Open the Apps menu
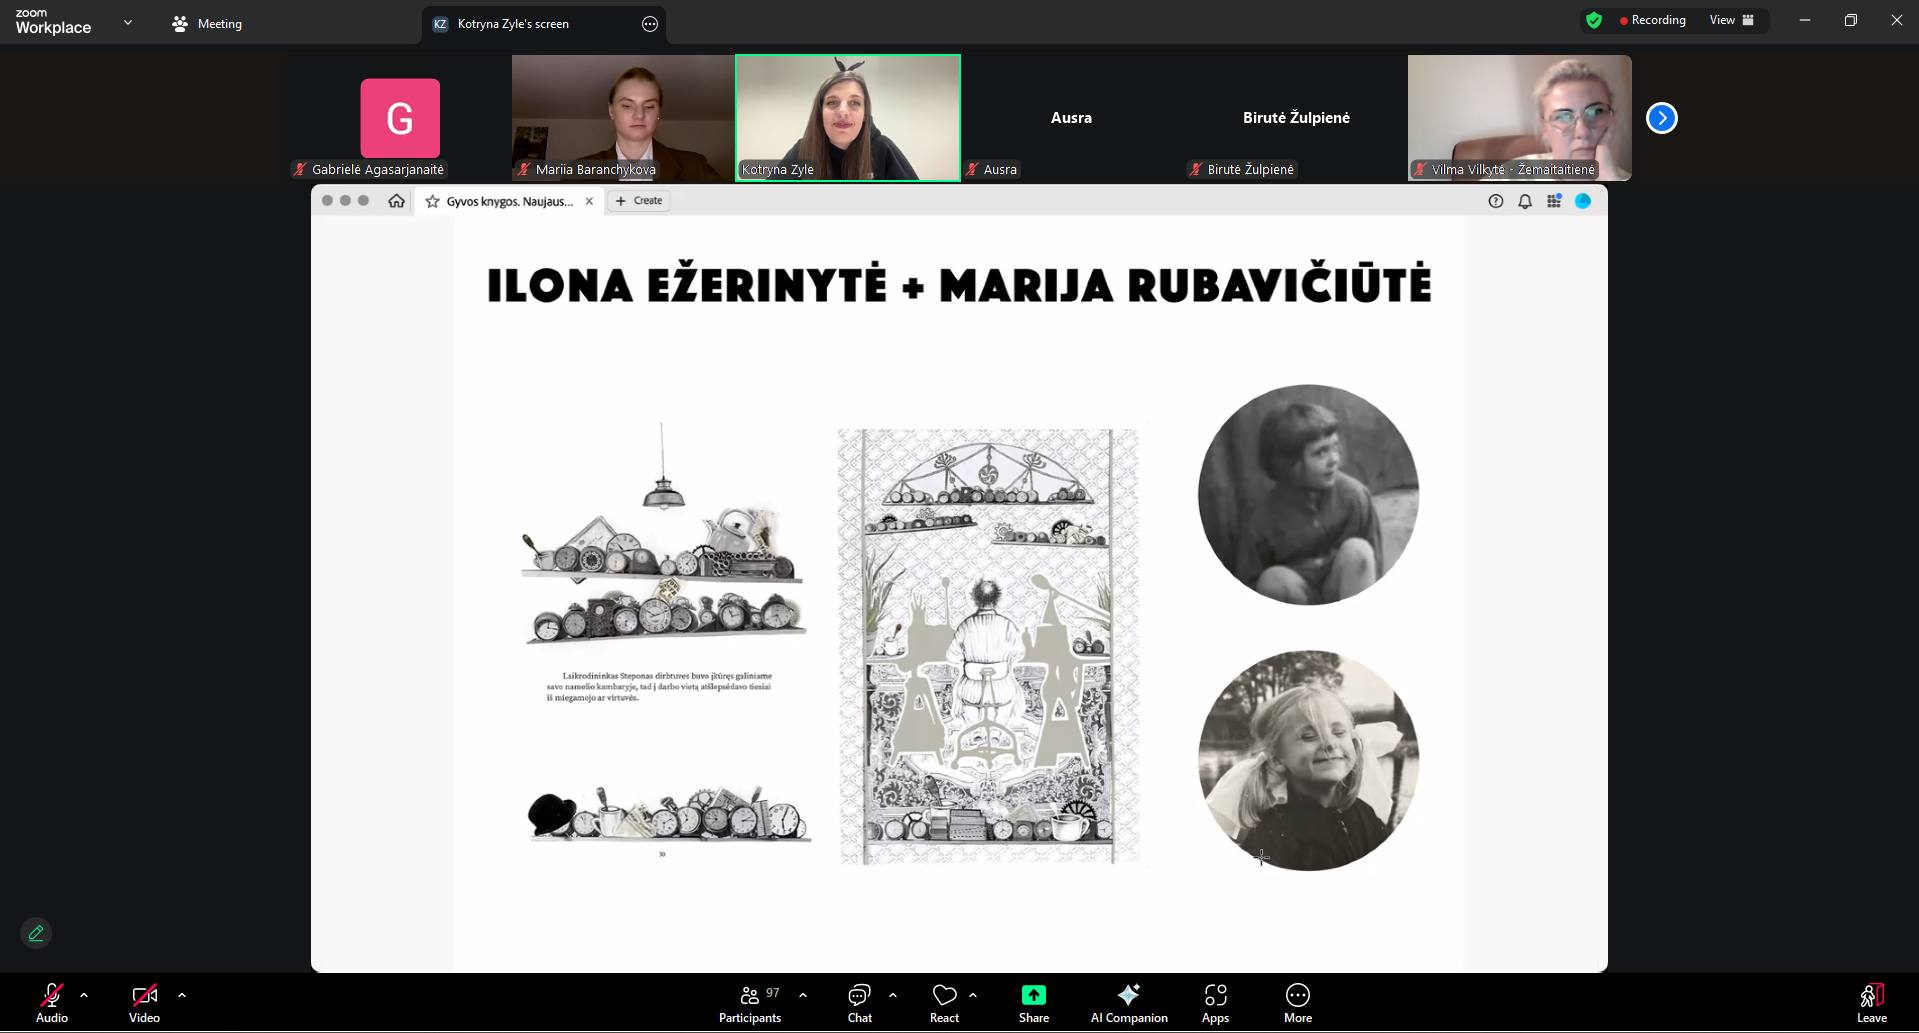 (x=1215, y=1002)
